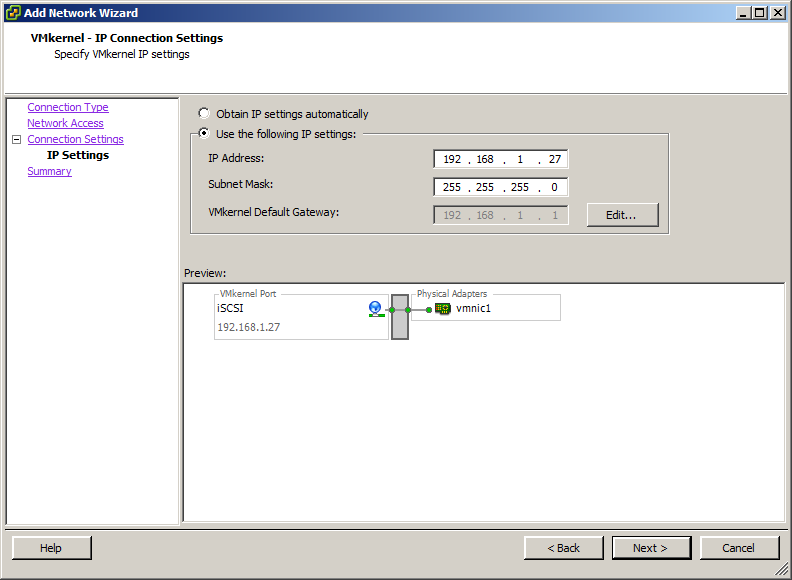This screenshot has width=792, height=580.
Task: Cancel the Add Network Wizard
Action: pyautogui.click(x=739, y=548)
